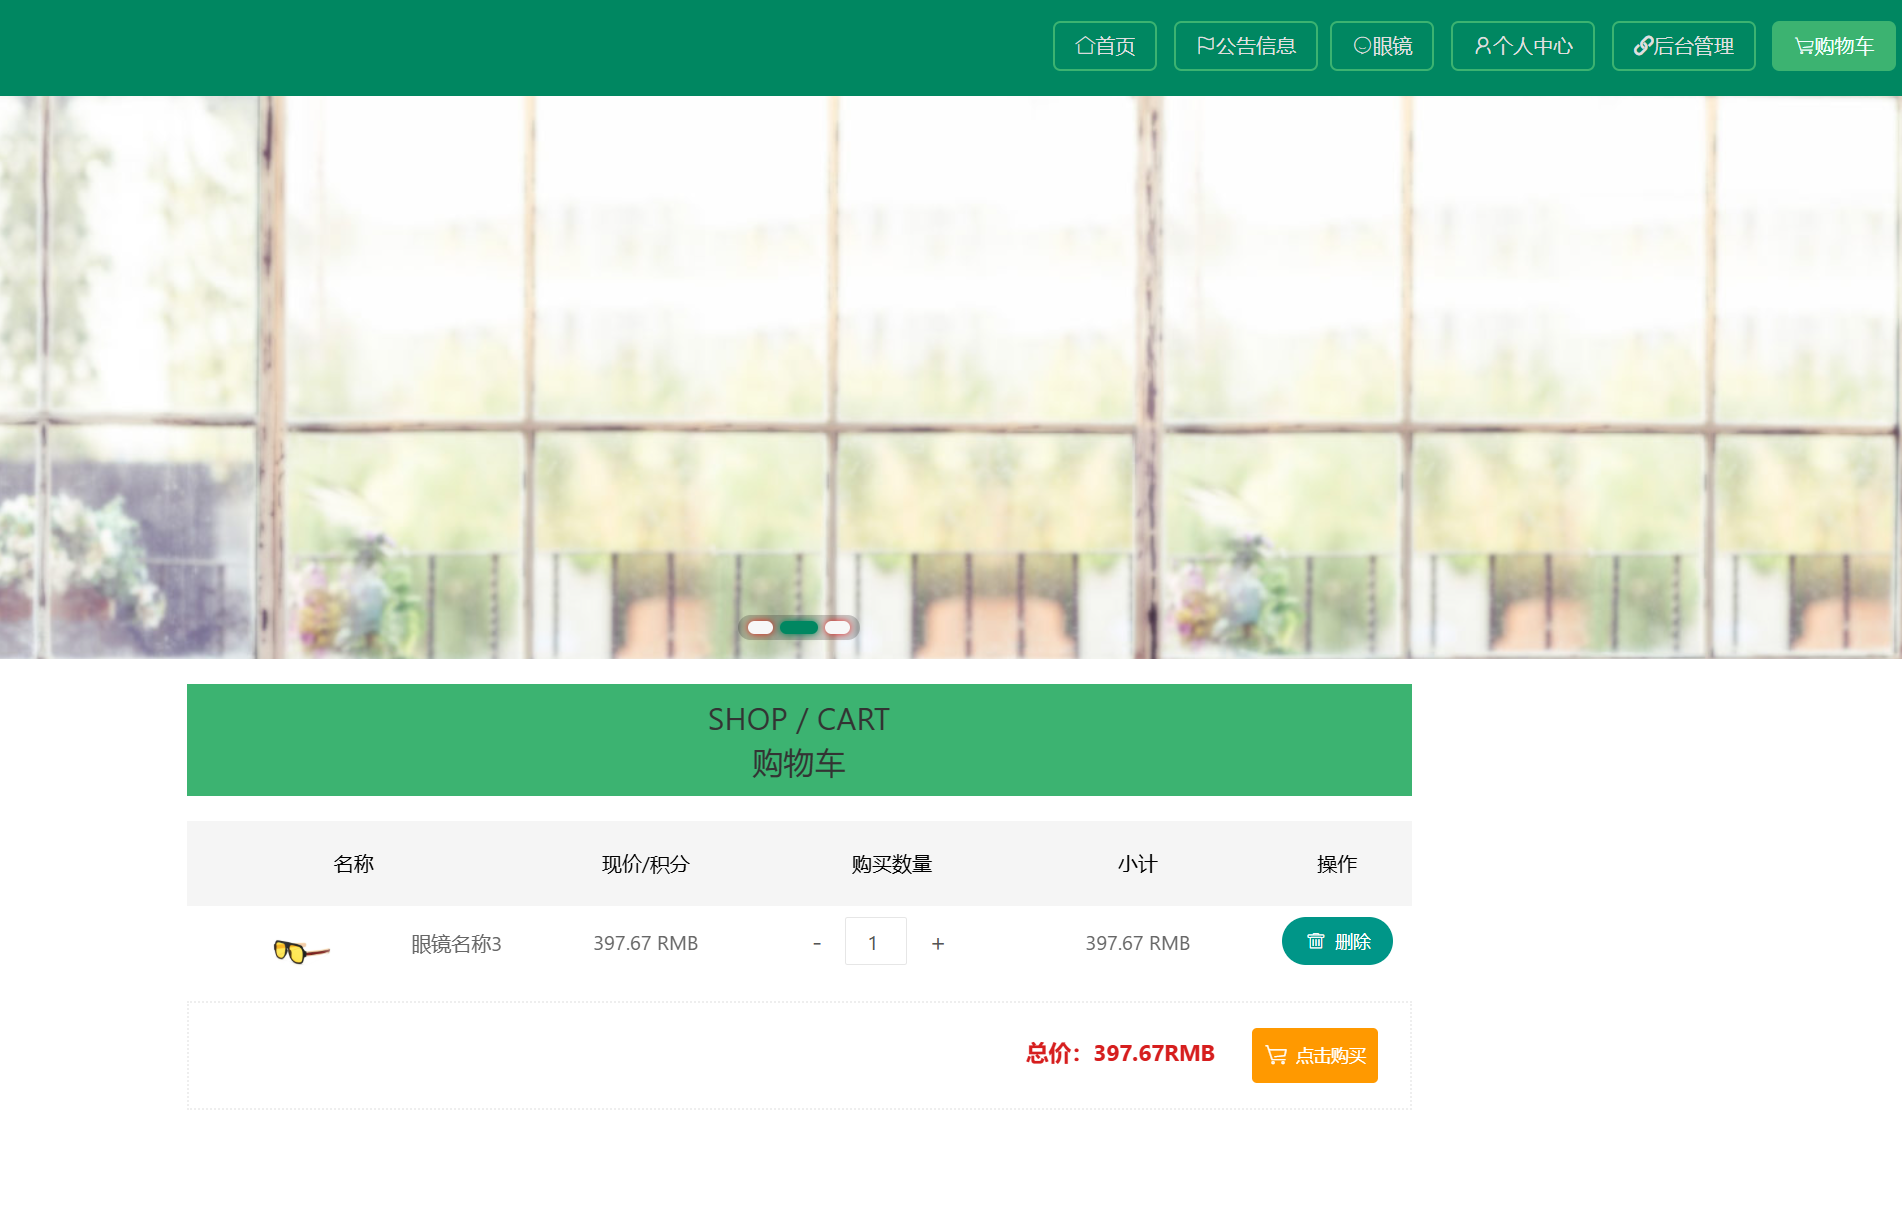Select the third carousel indicator dot

[x=837, y=628]
